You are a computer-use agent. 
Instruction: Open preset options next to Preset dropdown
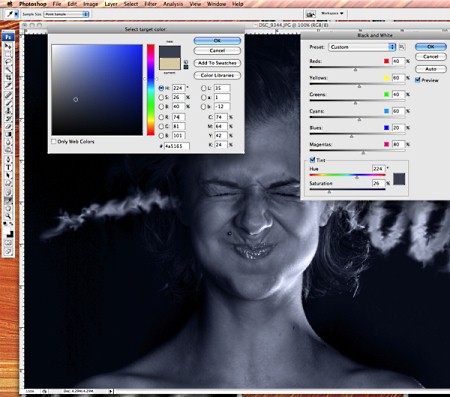point(402,47)
